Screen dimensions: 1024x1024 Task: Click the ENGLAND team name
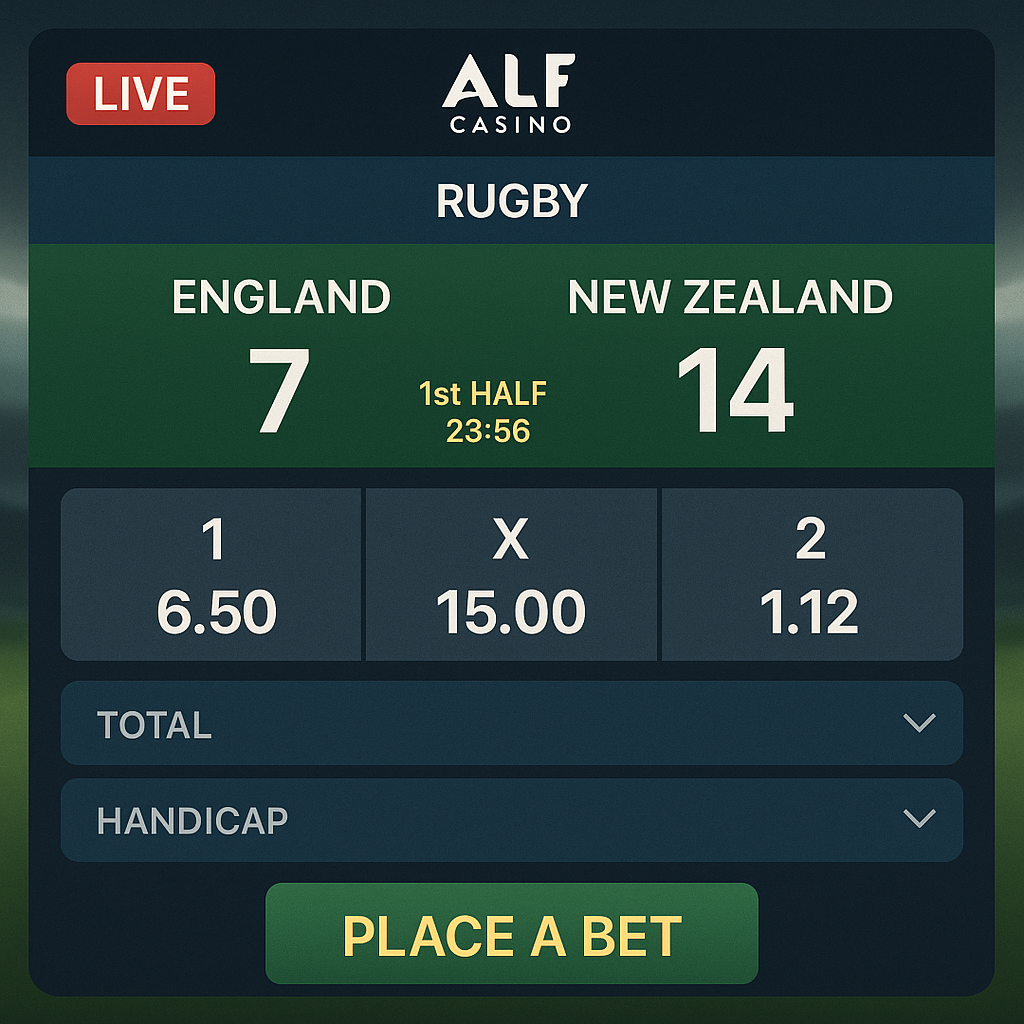[281, 297]
